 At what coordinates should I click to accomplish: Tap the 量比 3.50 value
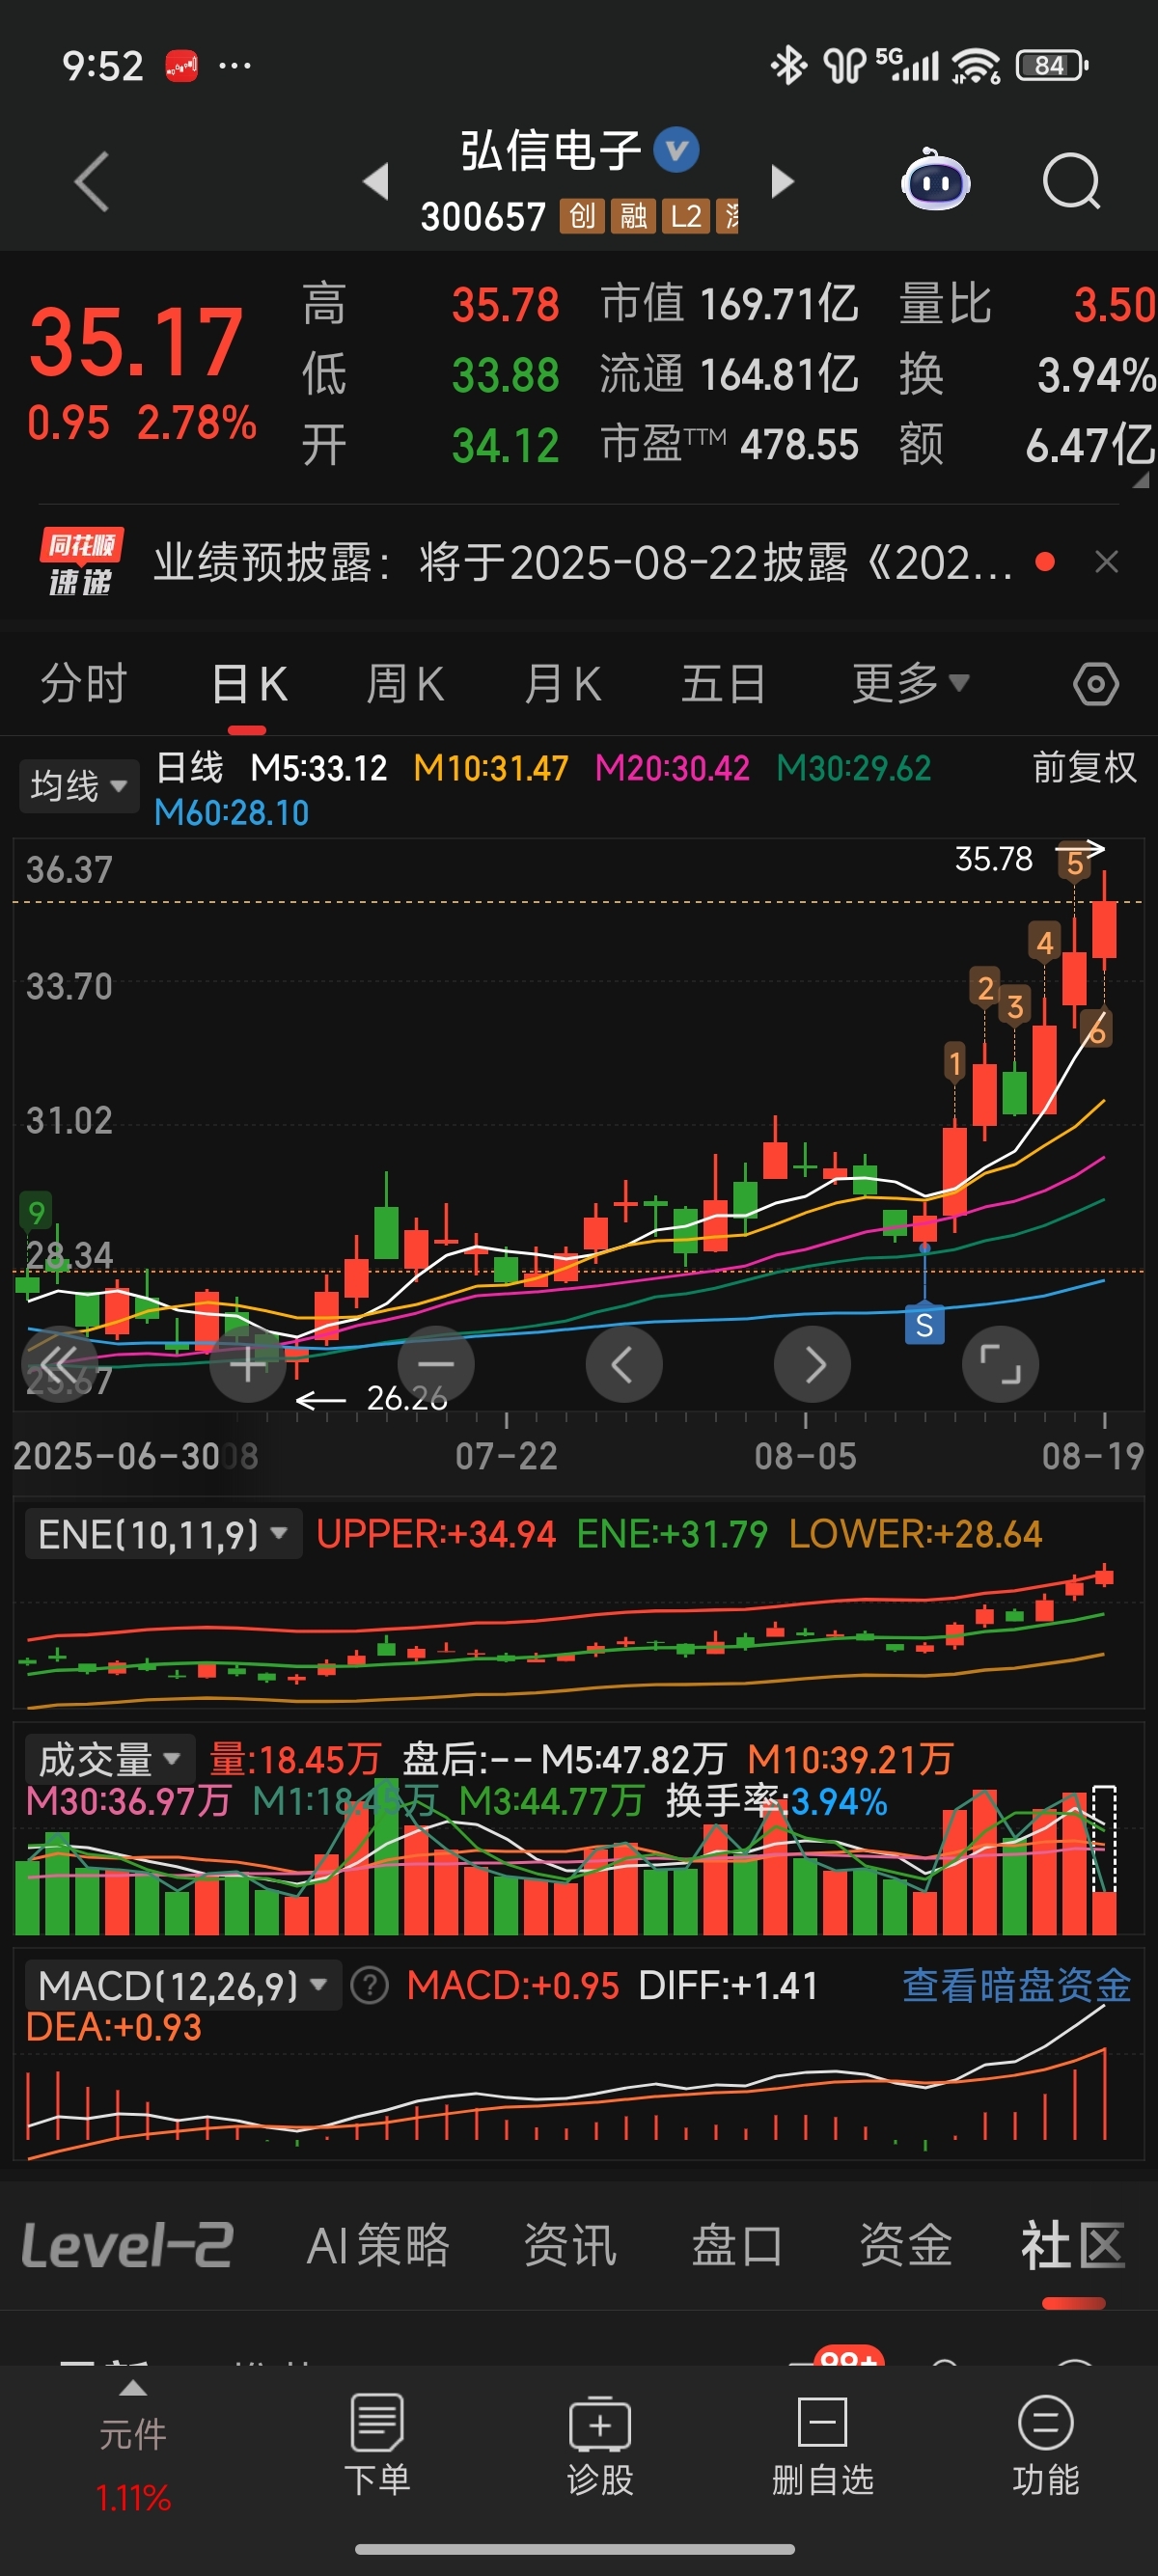tap(1114, 304)
